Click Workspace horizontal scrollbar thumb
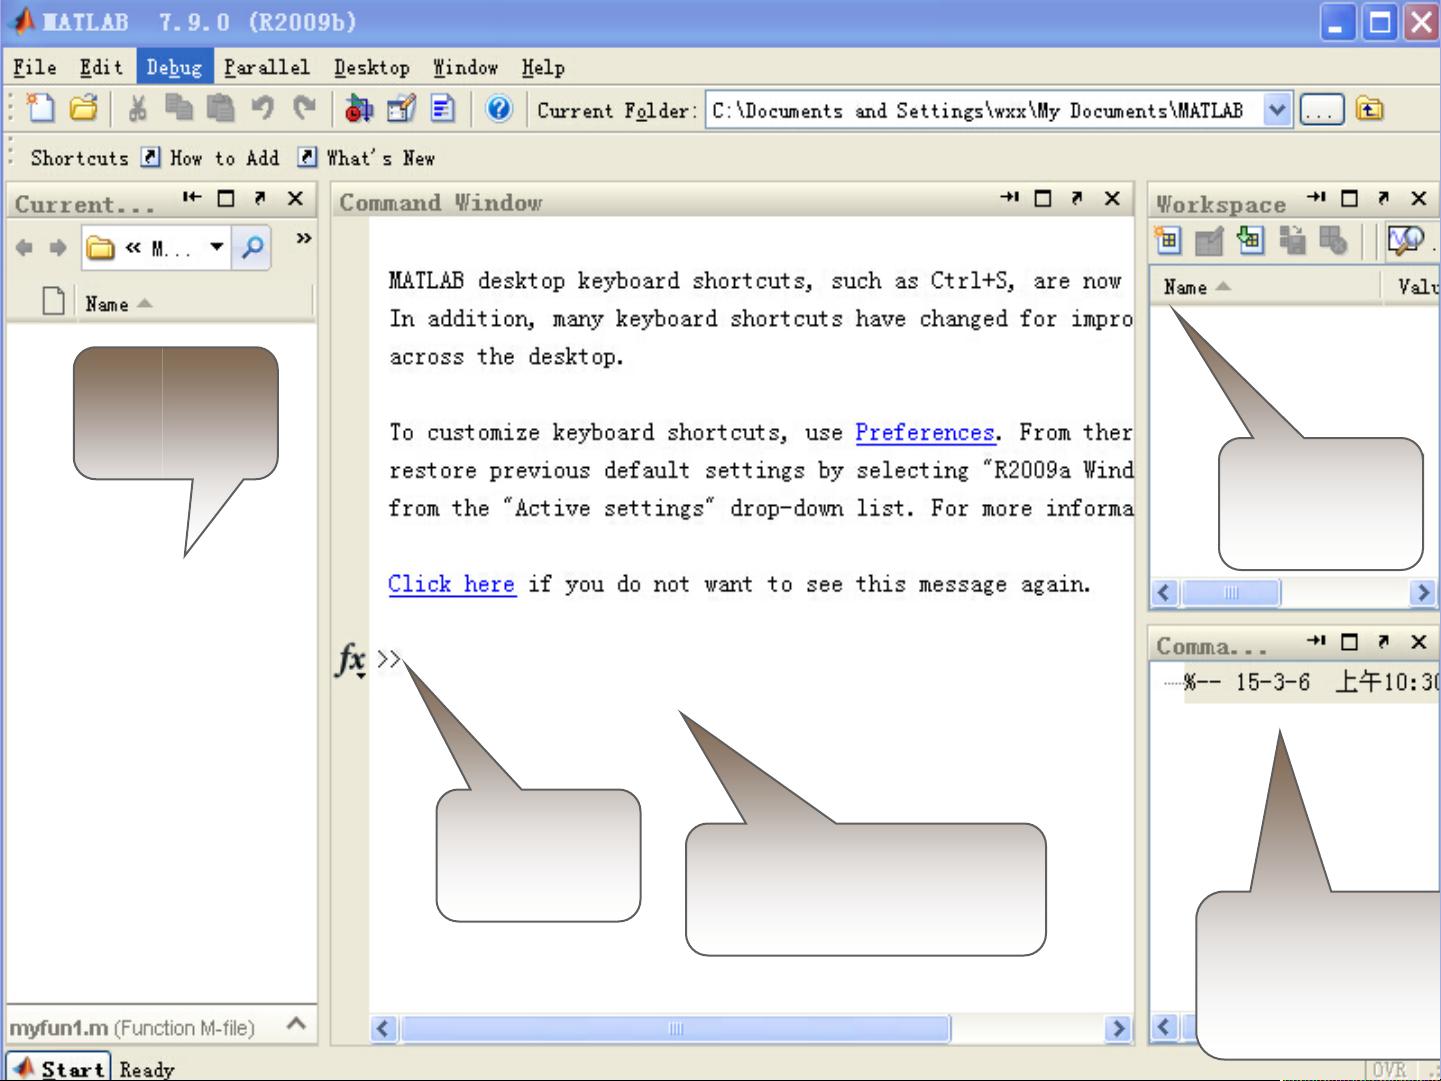This screenshot has height=1081, width=1441. [1231, 593]
